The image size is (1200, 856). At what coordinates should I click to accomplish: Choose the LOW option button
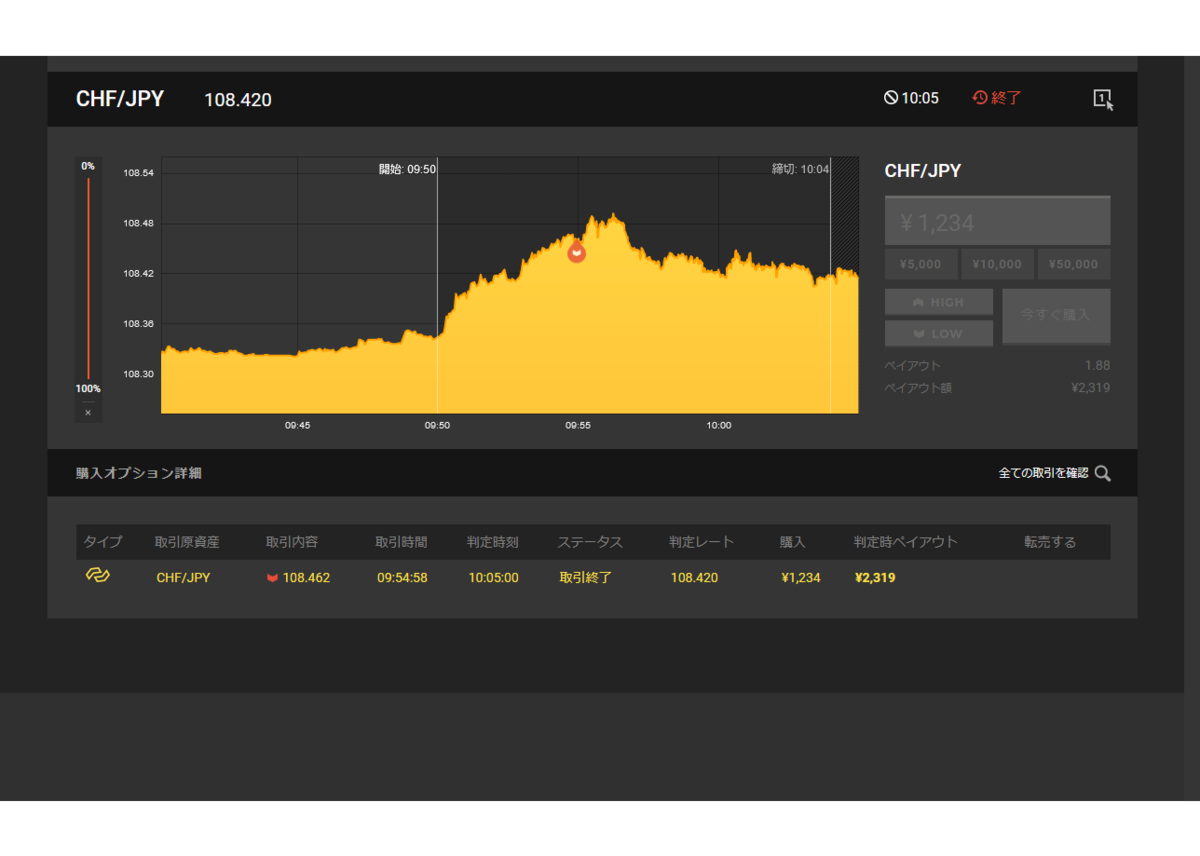(x=939, y=333)
